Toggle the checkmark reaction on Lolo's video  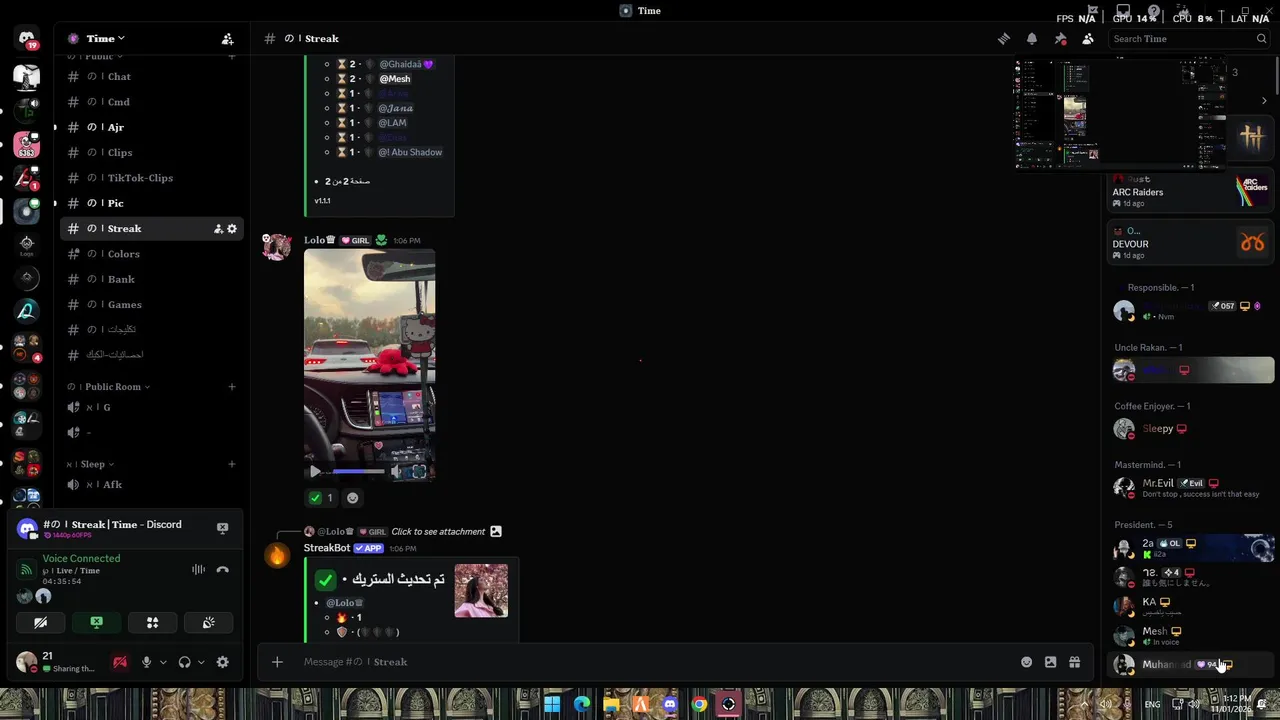322,498
